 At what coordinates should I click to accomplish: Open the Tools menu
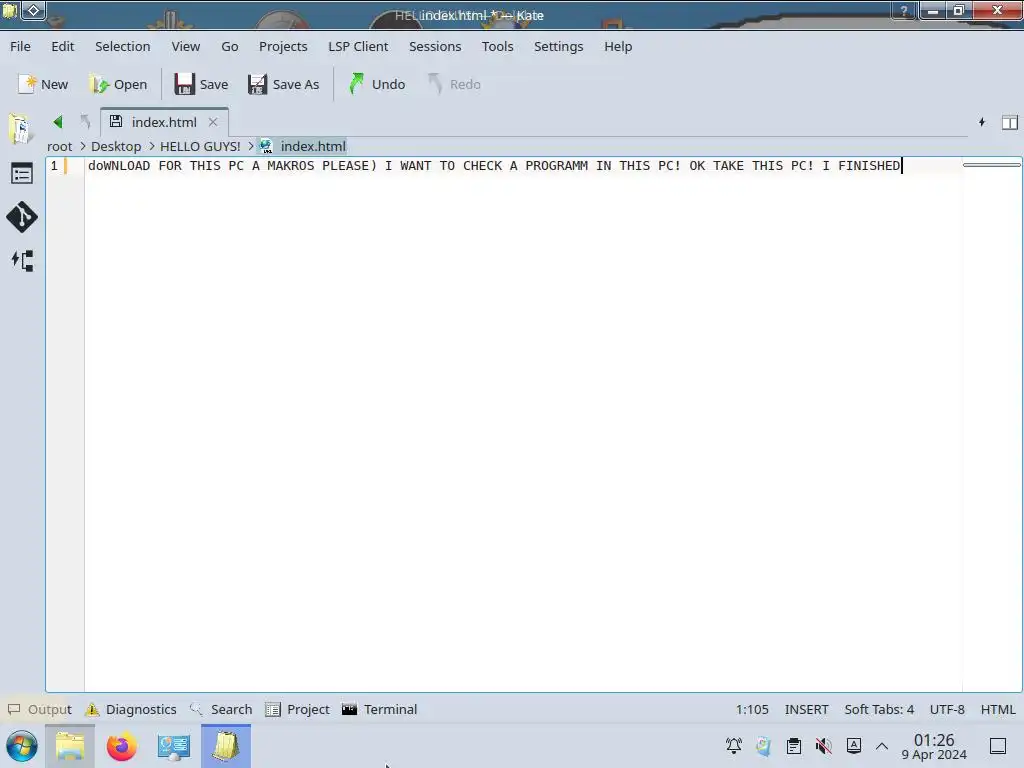pyautogui.click(x=497, y=46)
